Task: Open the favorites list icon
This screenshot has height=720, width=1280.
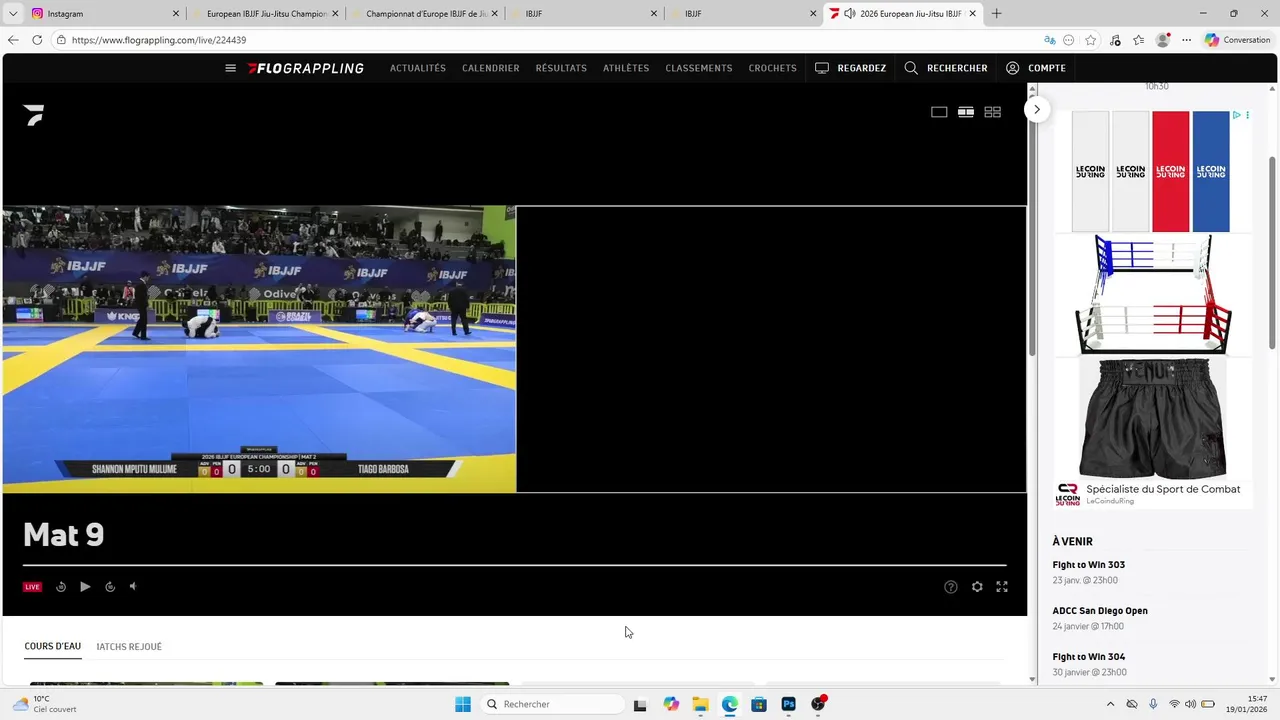Action: (1139, 40)
